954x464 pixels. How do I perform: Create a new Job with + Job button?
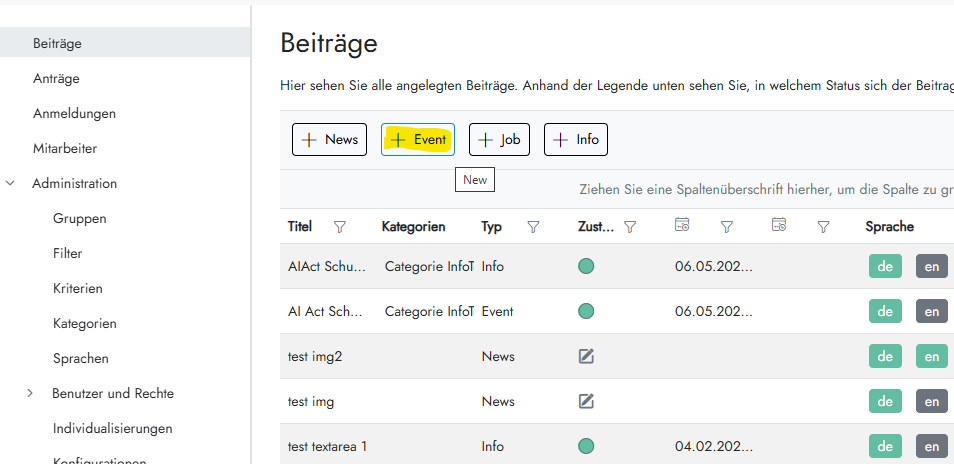click(499, 139)
